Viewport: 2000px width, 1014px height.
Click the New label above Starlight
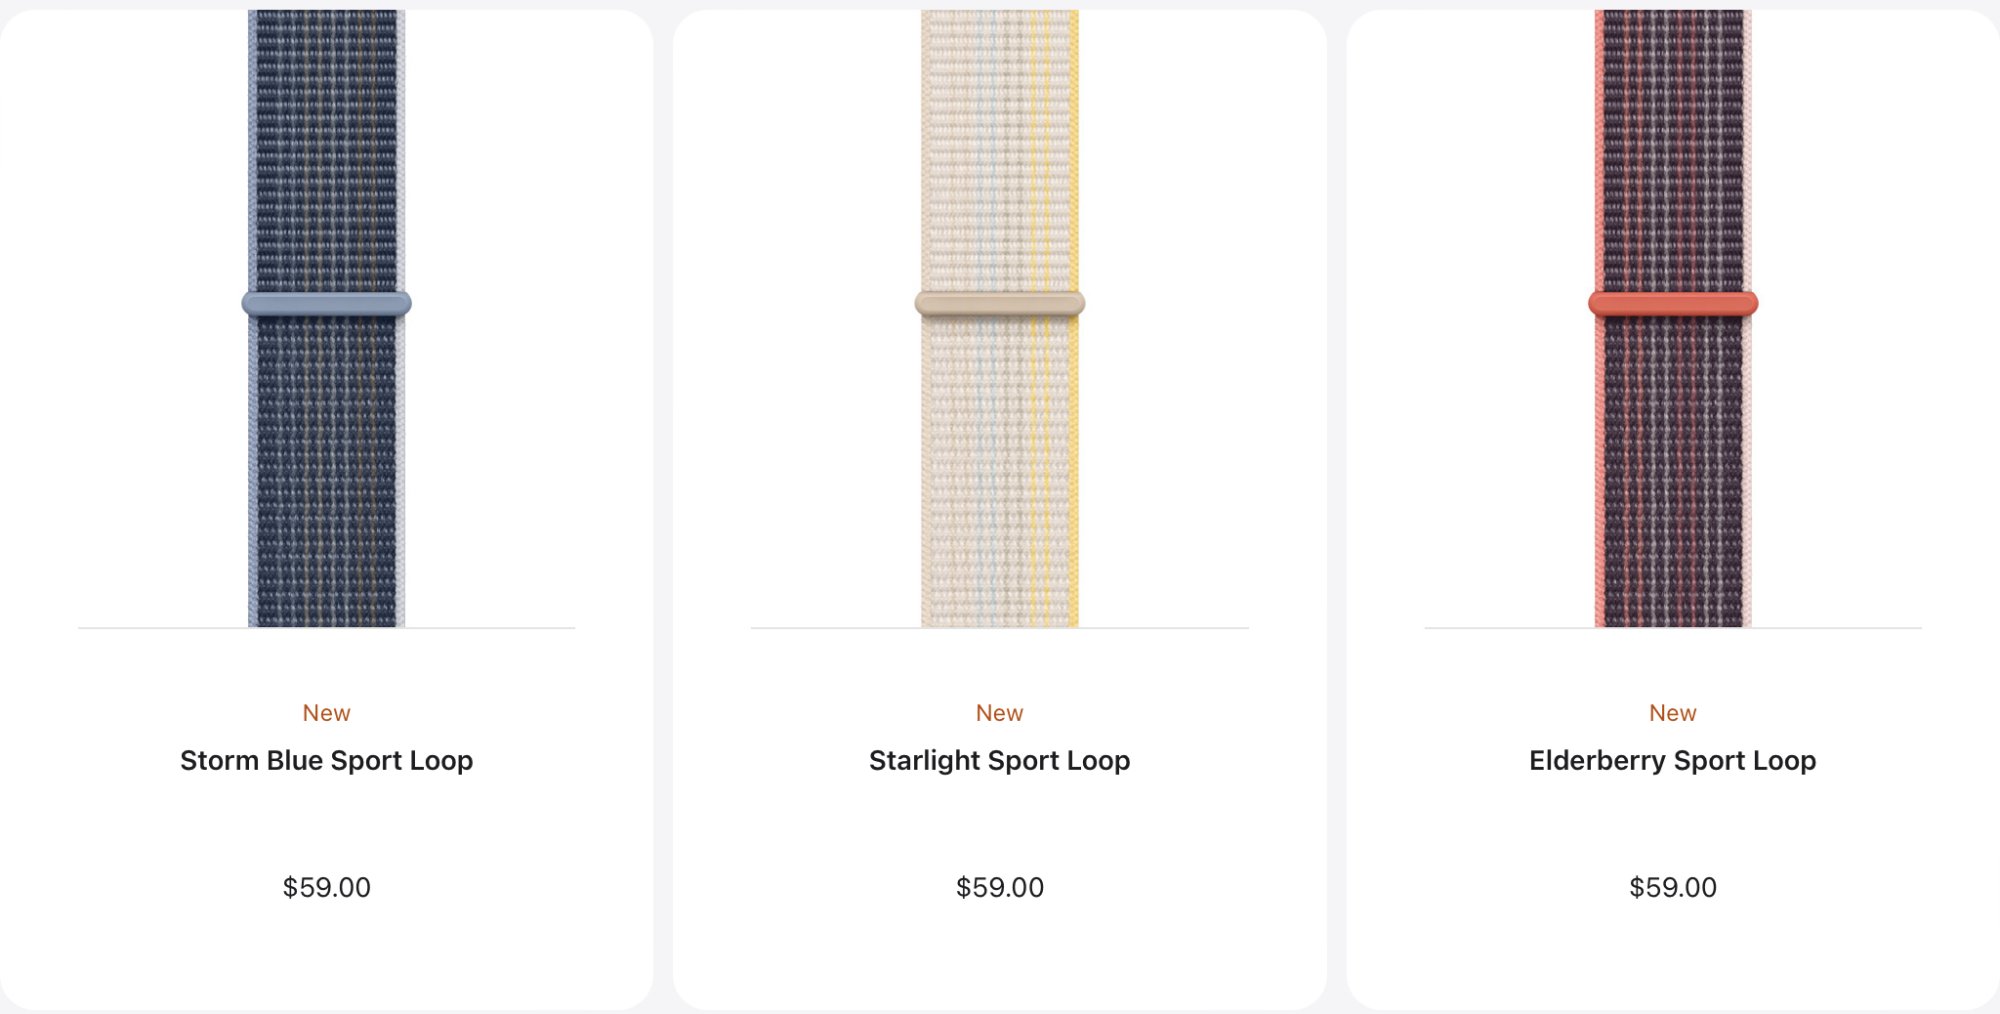tap(999, 713)
